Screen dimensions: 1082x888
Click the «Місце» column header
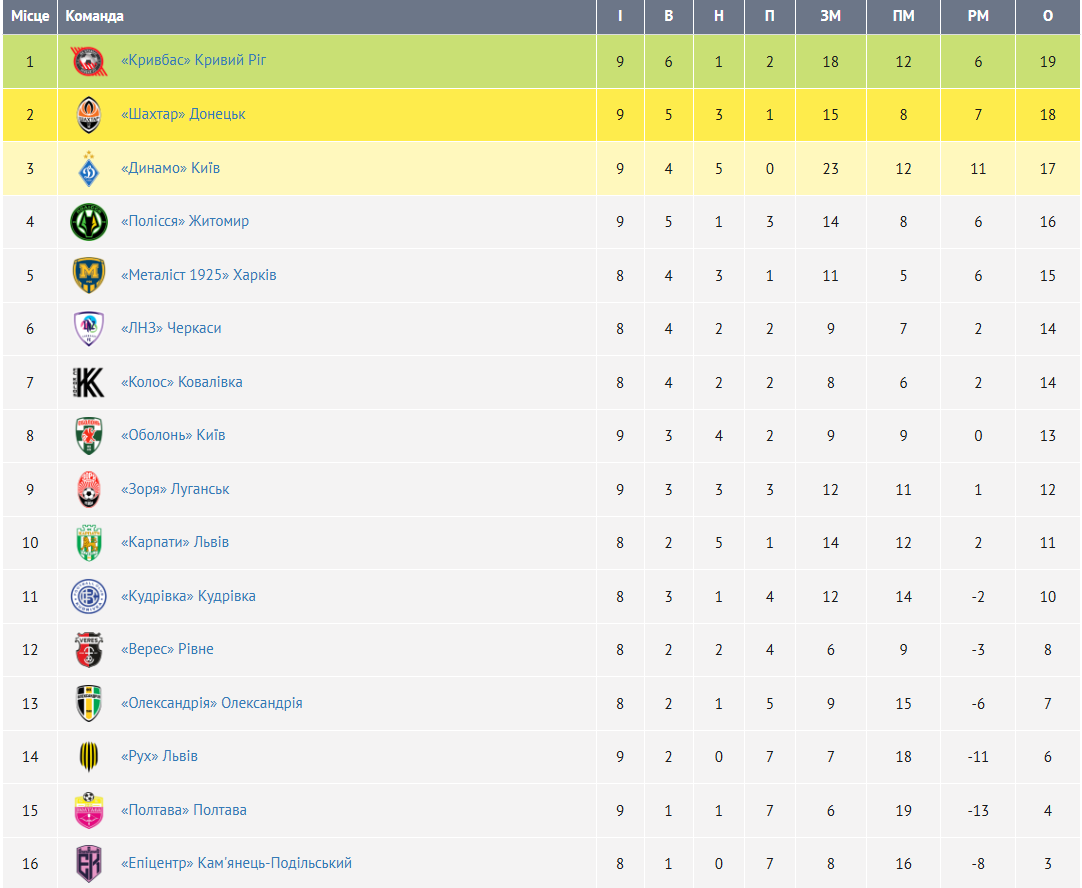coord(30,16)
